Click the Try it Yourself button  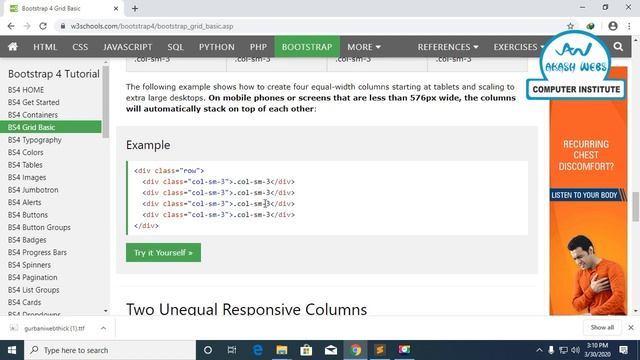(x=163, y=253)
